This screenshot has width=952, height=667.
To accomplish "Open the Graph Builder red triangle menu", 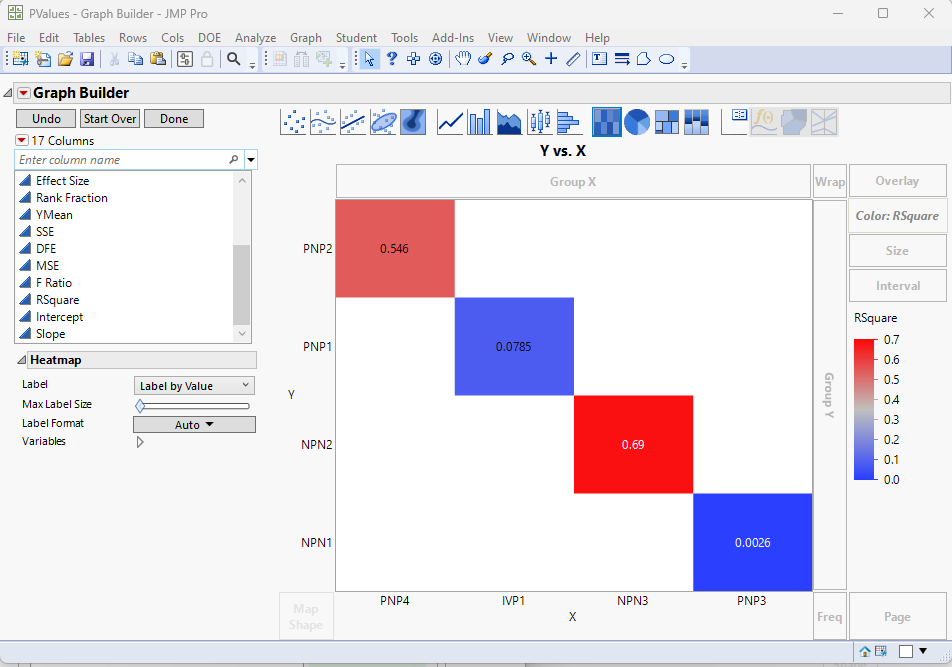I will [24, 93].
